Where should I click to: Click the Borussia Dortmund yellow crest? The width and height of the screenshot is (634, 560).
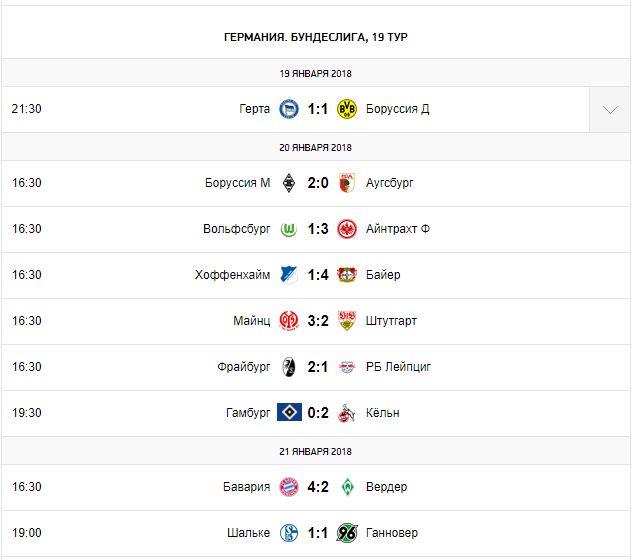point(347,109)
